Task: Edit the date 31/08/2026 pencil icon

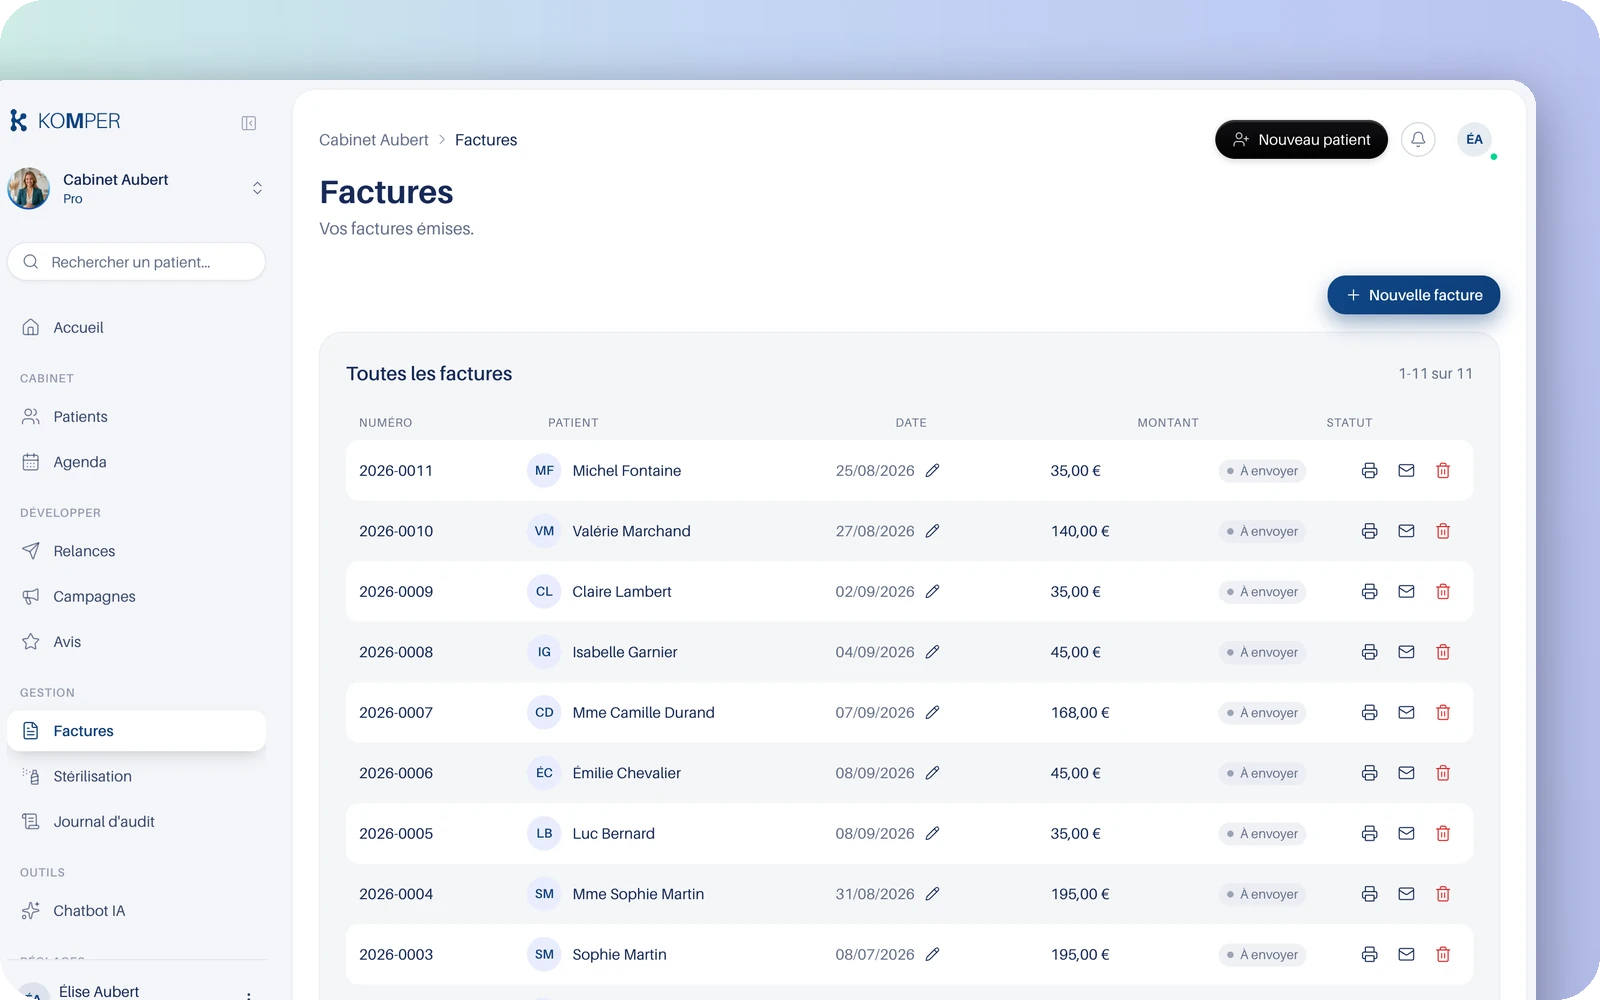Action: (x=932, y=894)
